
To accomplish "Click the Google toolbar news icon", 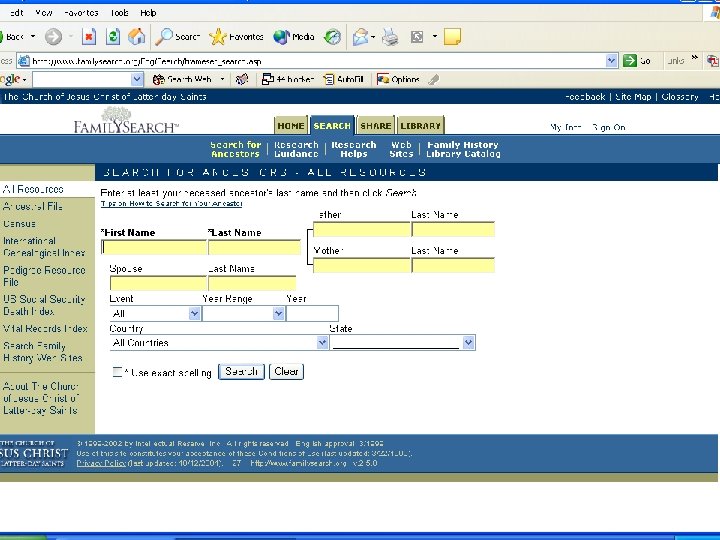I will point(242,79).
